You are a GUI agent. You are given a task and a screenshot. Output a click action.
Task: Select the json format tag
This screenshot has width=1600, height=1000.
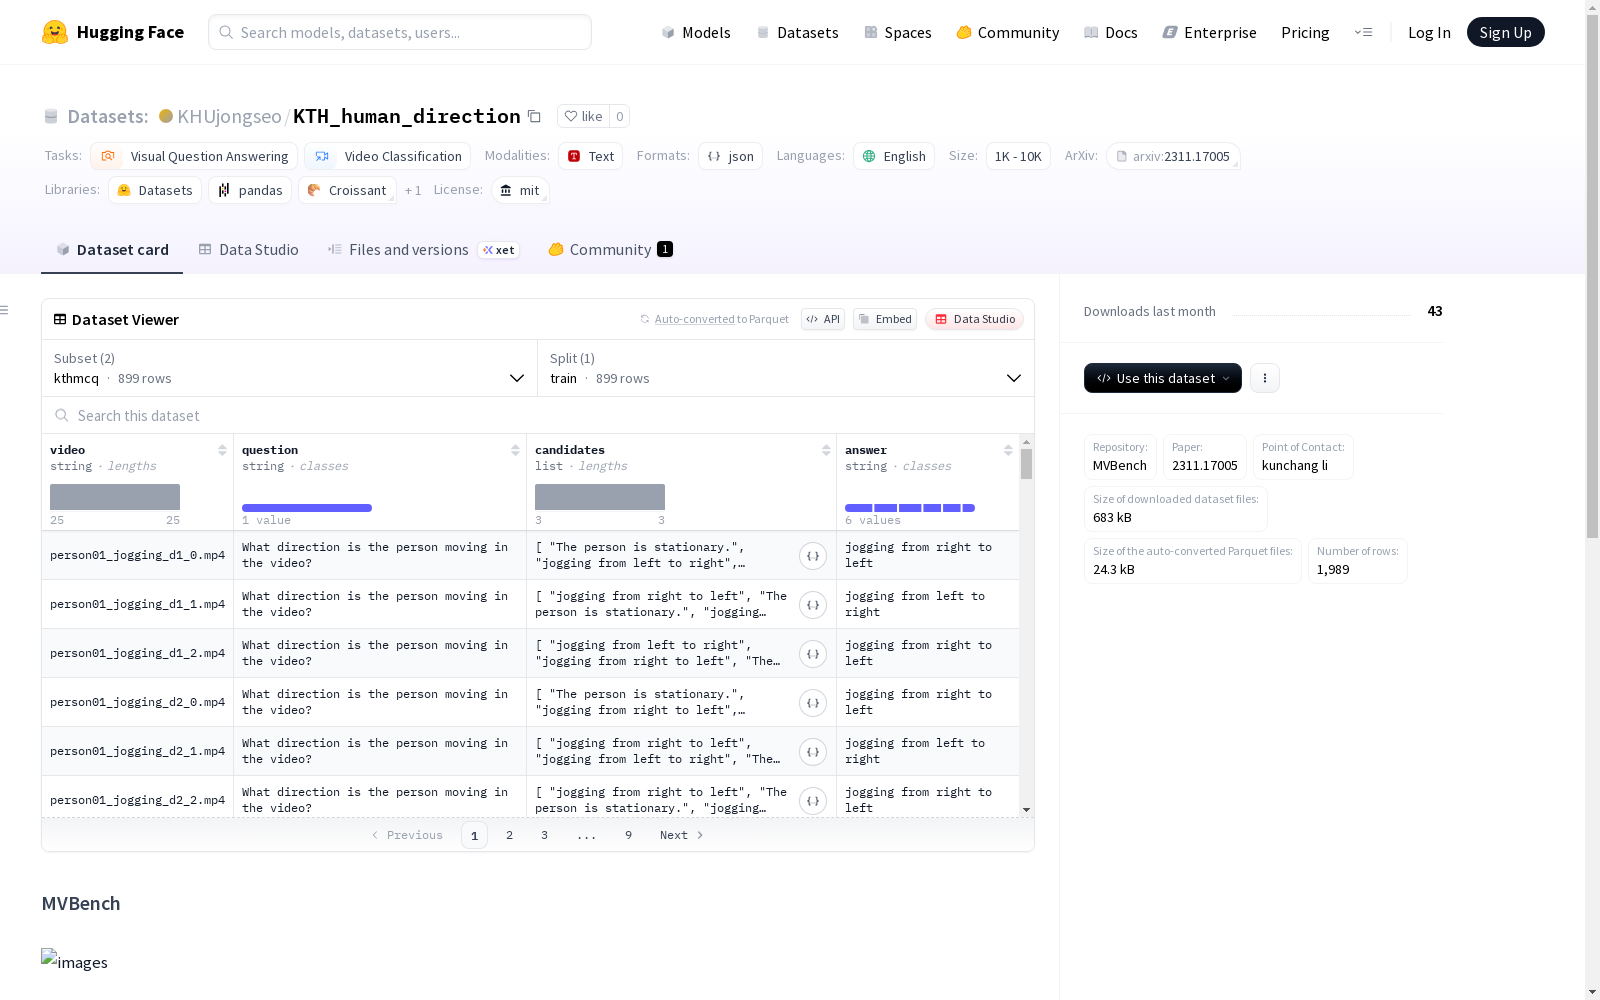pos(730,156)
